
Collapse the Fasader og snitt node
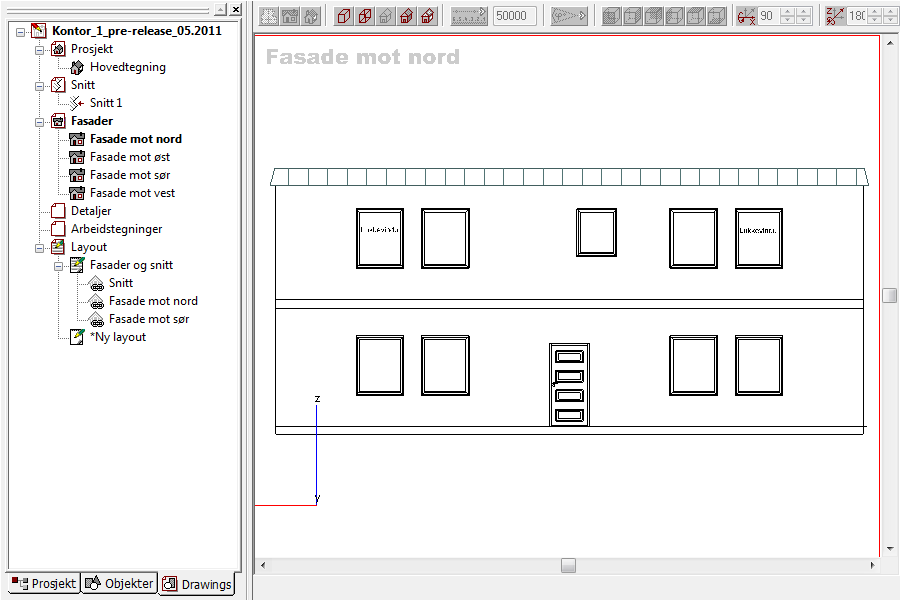(58, 266)
